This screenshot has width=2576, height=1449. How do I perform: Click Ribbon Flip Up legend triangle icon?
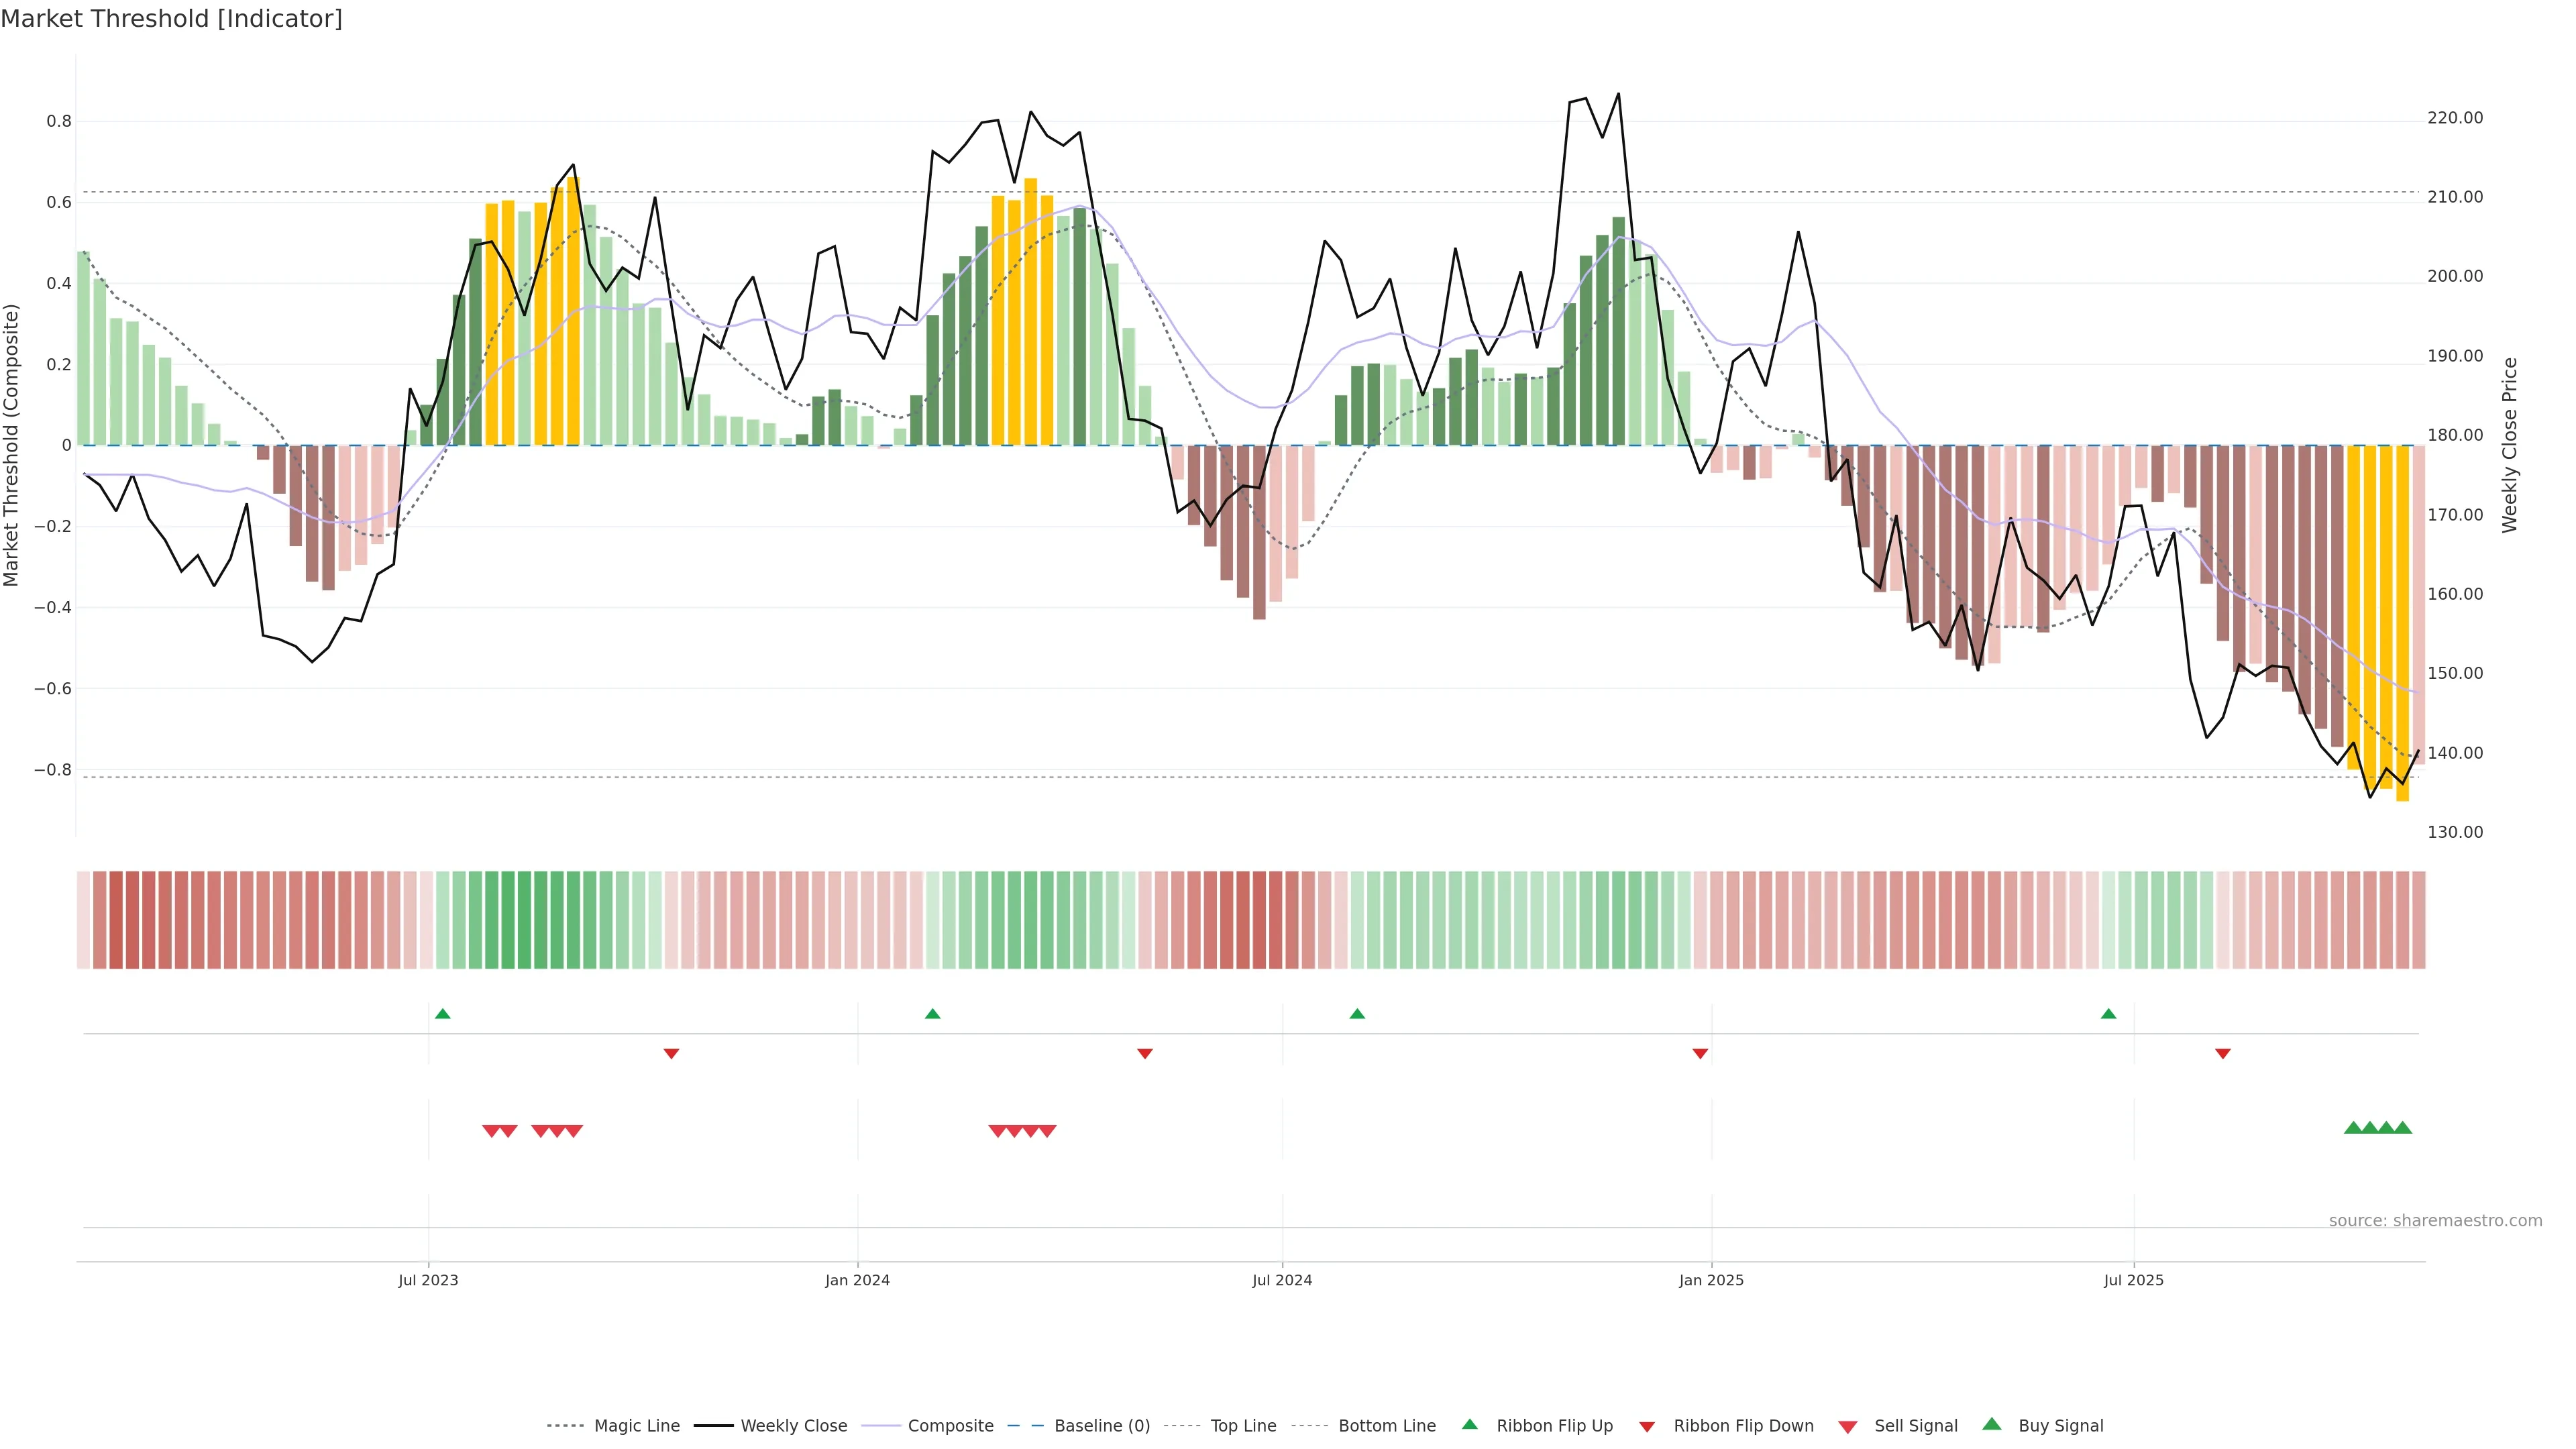(1469, 1424)
